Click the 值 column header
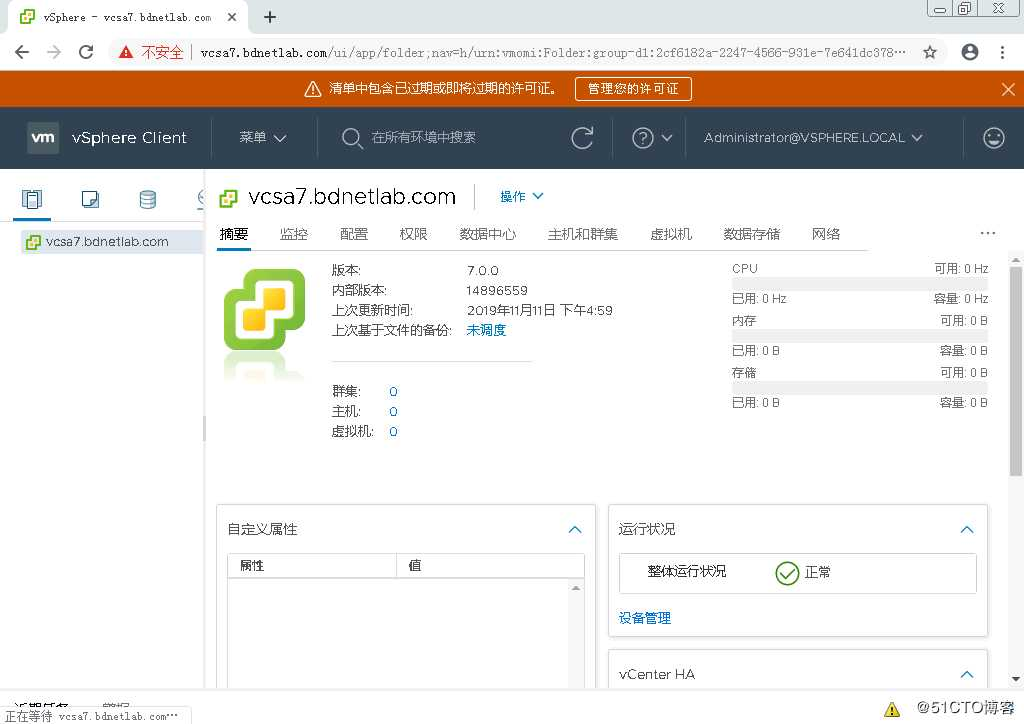Viewport: 1024px width, 724px height. [490, 566]
